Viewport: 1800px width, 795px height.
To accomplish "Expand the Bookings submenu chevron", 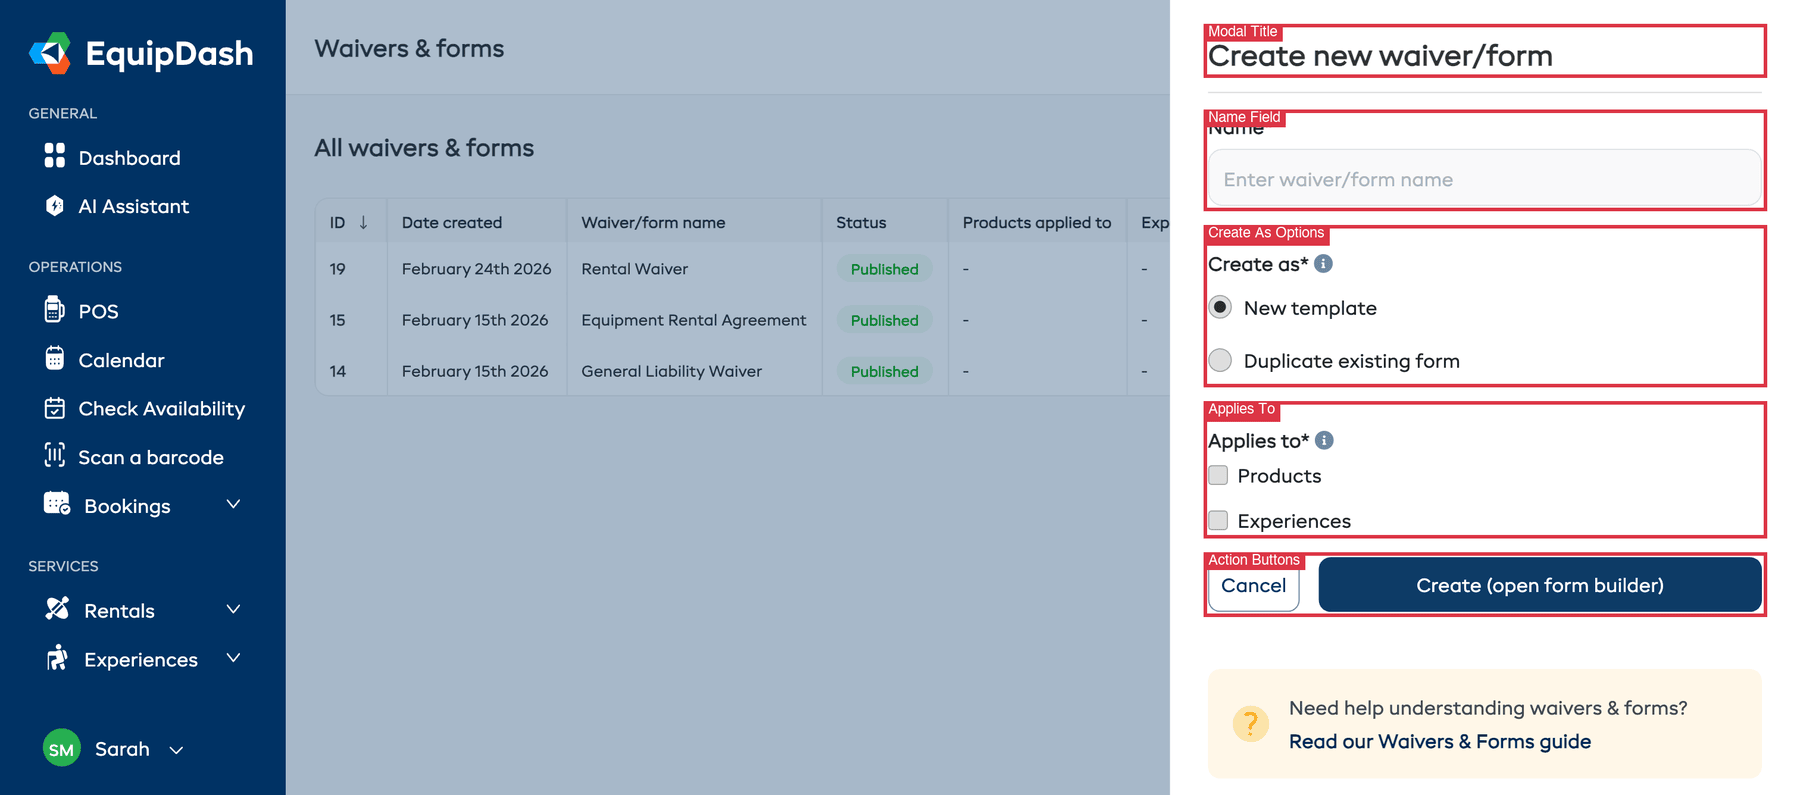I will pyautogui.click(x=233, y=504).
